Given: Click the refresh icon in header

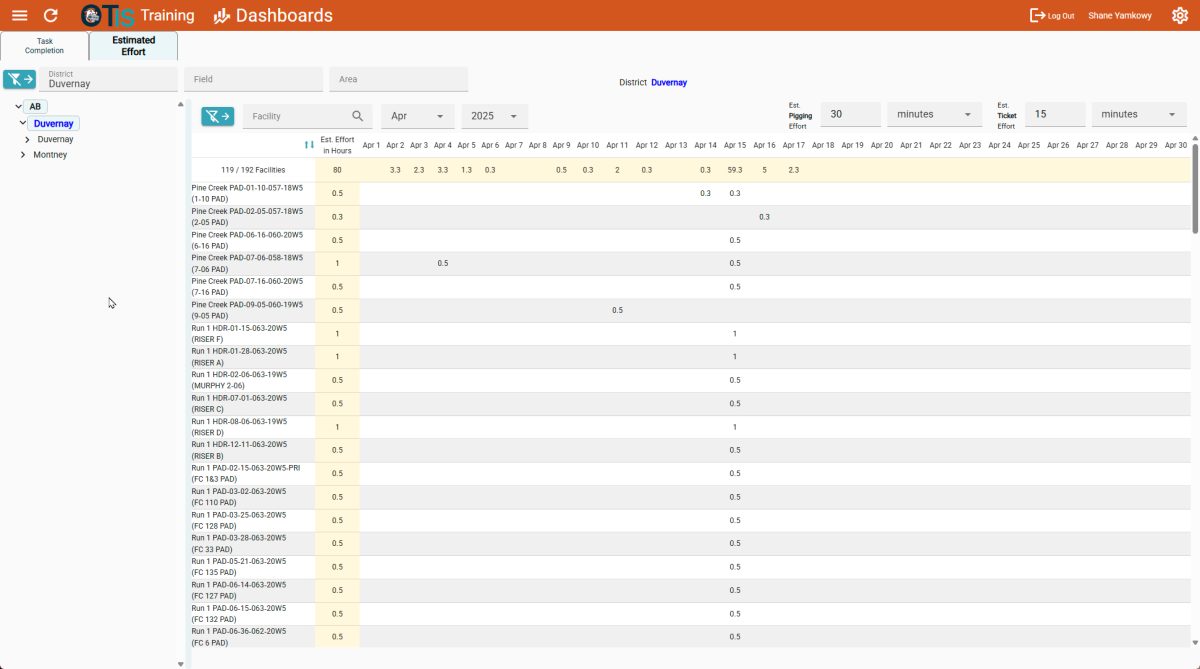Looking at the screenshot, I should [51, 15].
